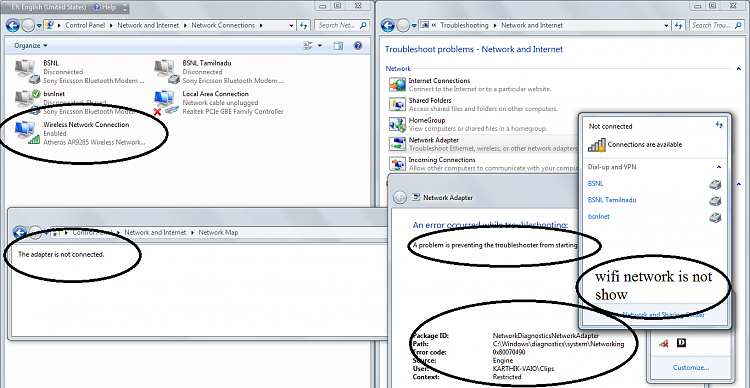Click the Search Troubleshooting field

pyautogui.click(x=717, y=25)
